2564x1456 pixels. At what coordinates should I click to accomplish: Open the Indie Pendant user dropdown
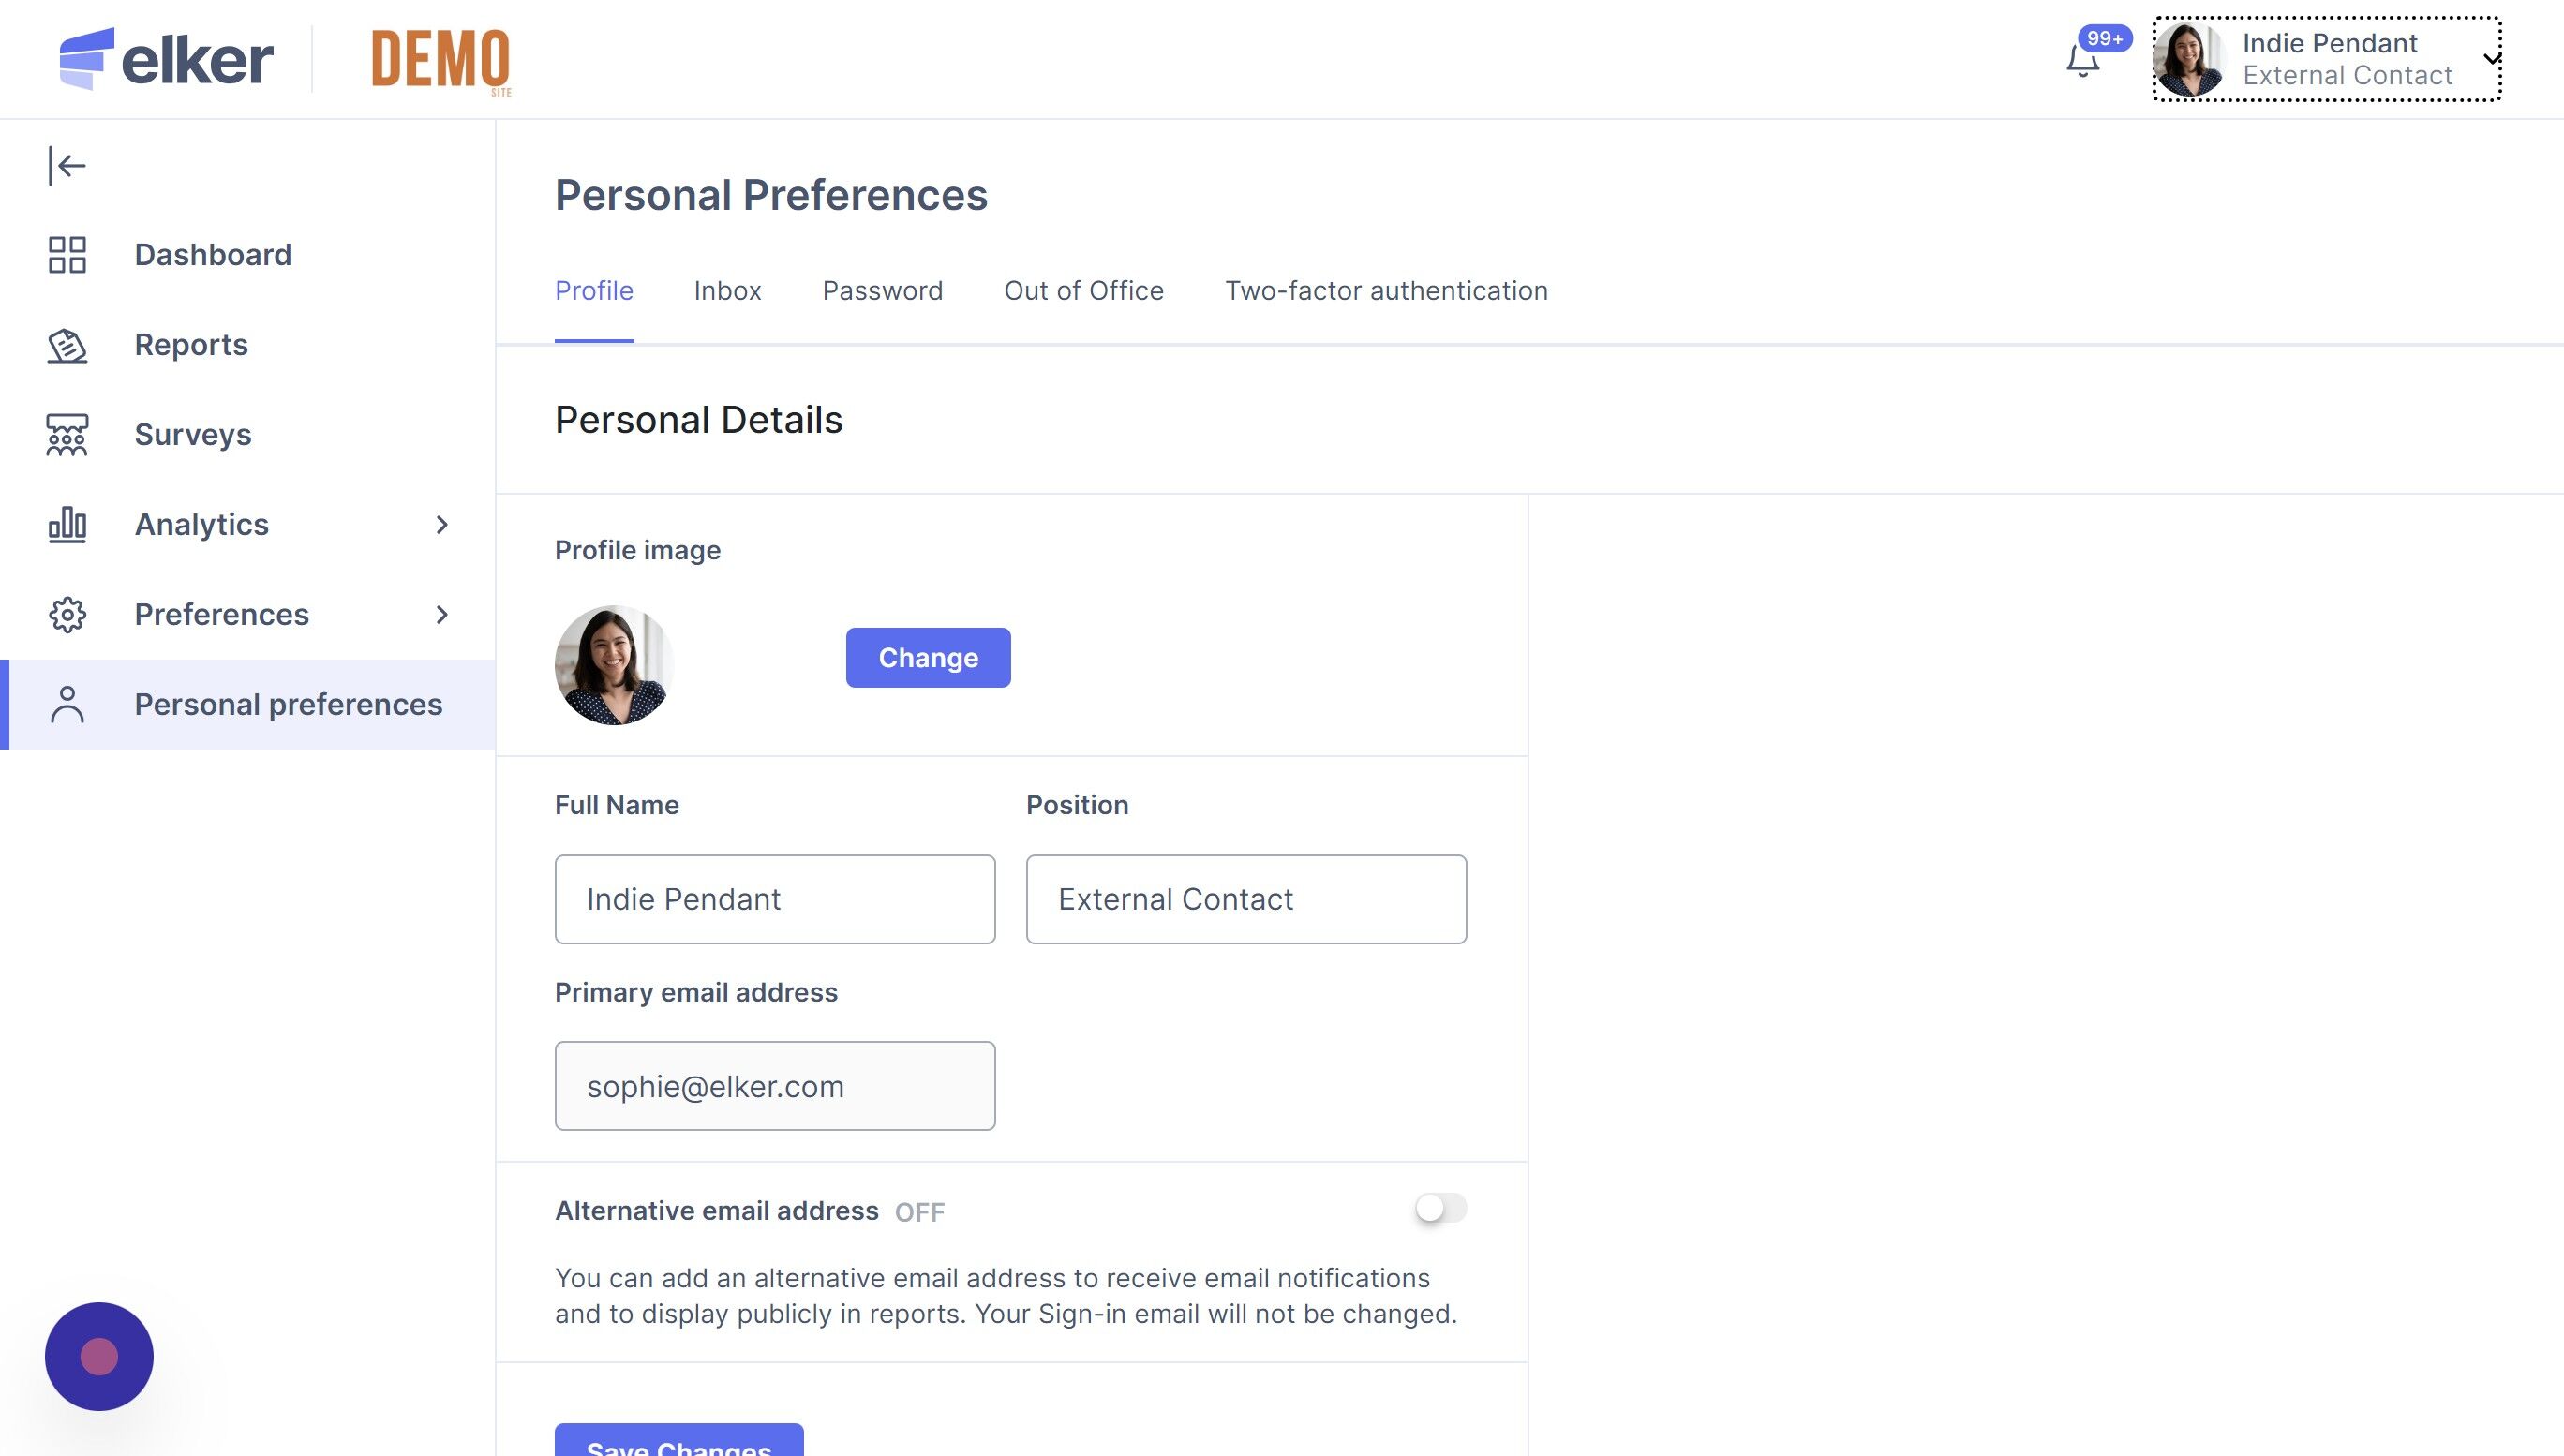coord(2326,59)
